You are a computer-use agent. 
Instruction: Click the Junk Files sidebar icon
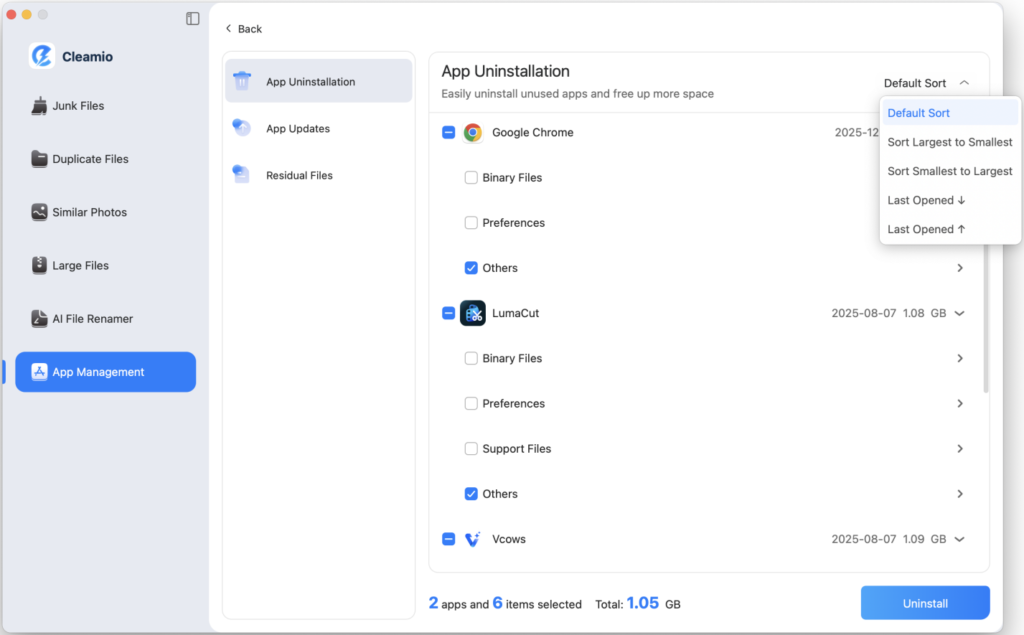[40, 106]
